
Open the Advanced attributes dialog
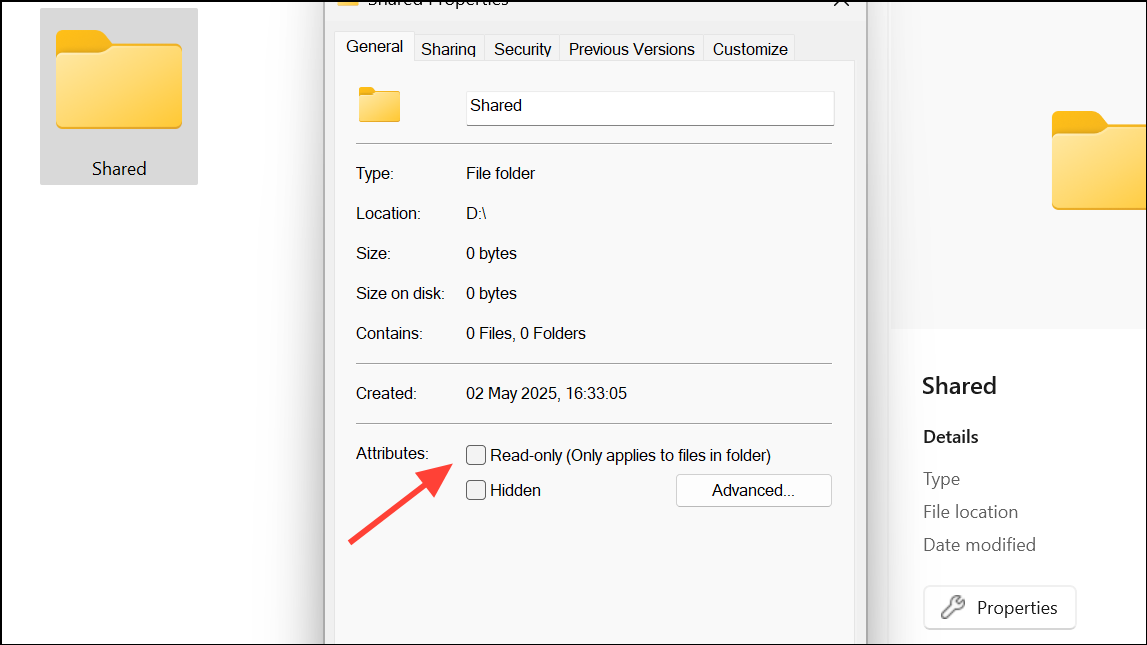point(753,490)
